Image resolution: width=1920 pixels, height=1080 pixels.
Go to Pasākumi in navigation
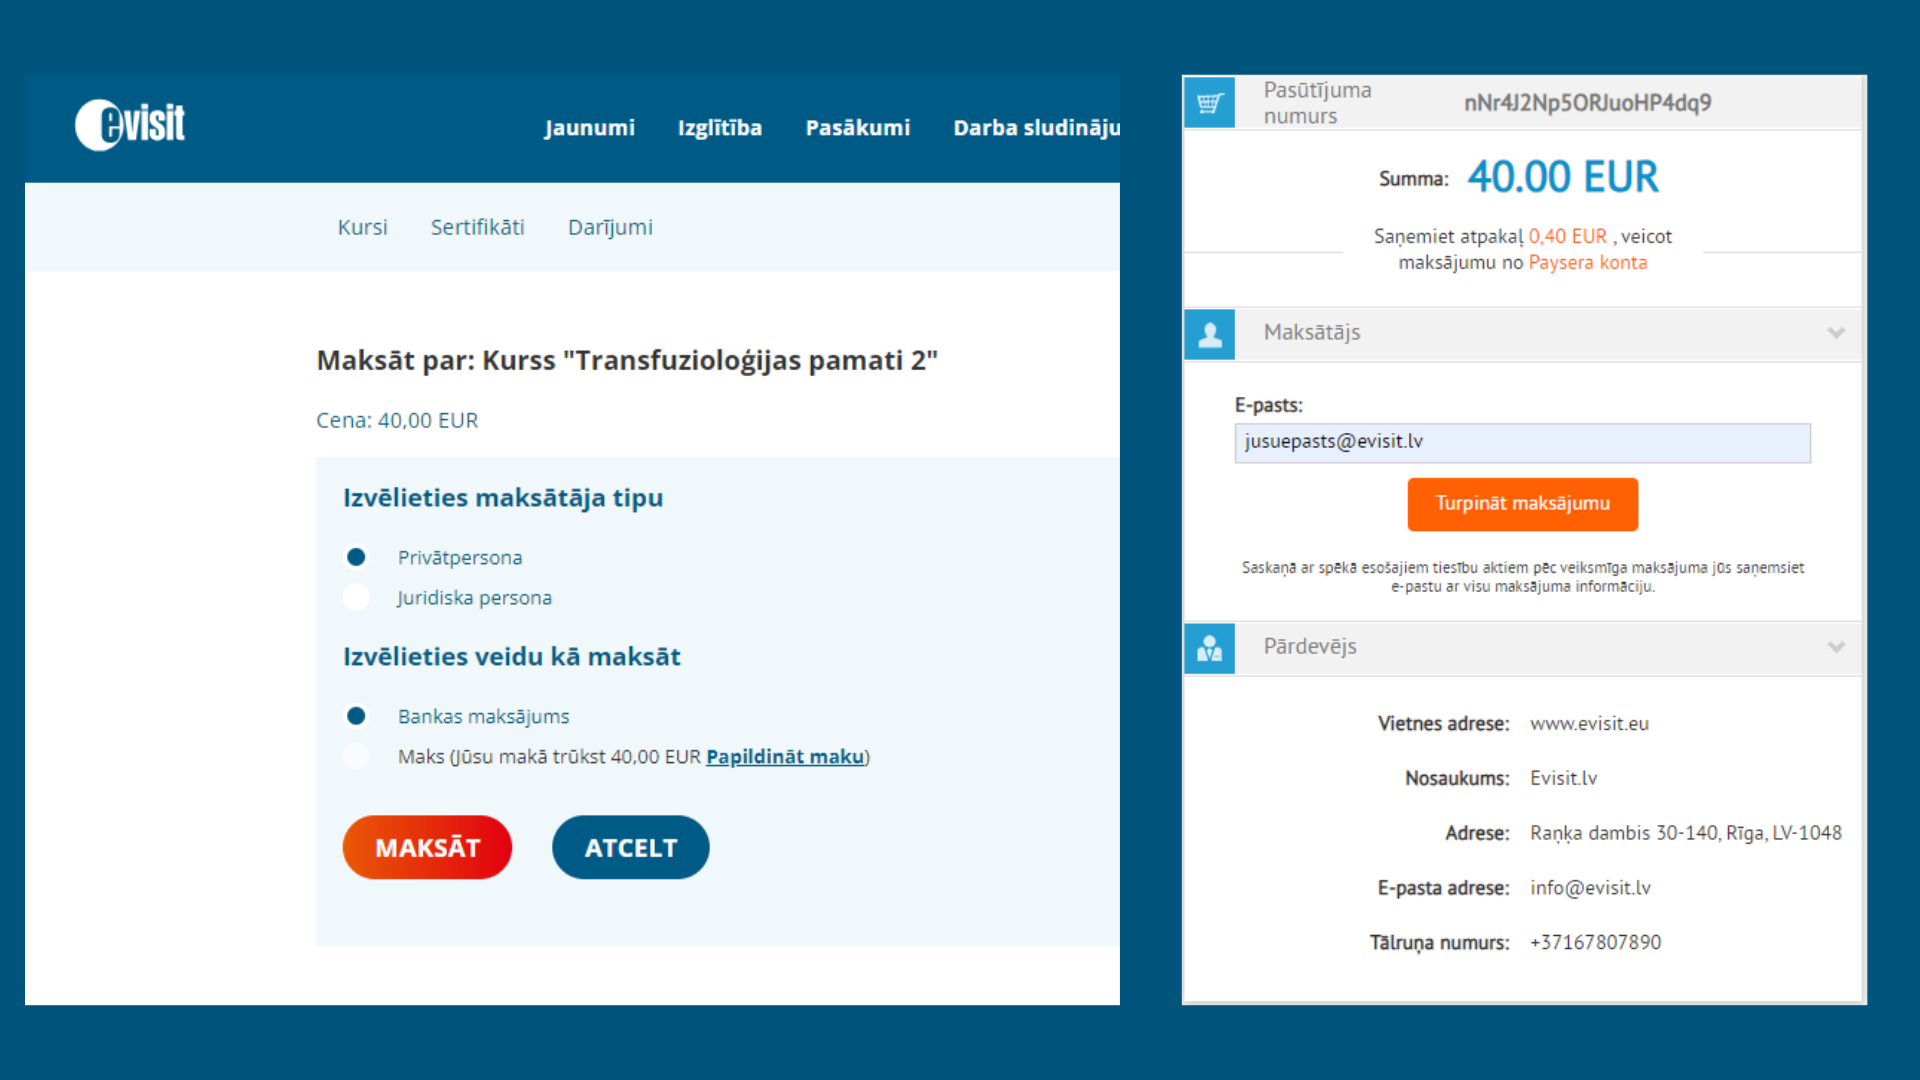pos(858,128)
